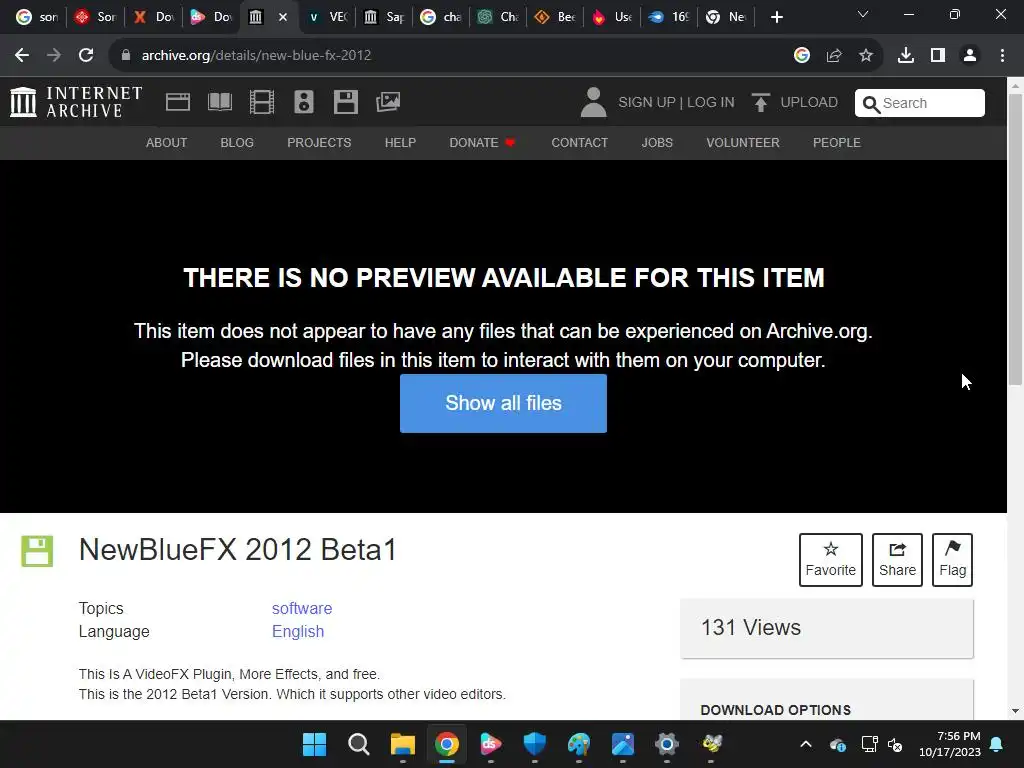Image resolution: width=1024 pixels, height=768 pixels.
Task: Click the share page icon in address bar
Action: click(834, 56)
